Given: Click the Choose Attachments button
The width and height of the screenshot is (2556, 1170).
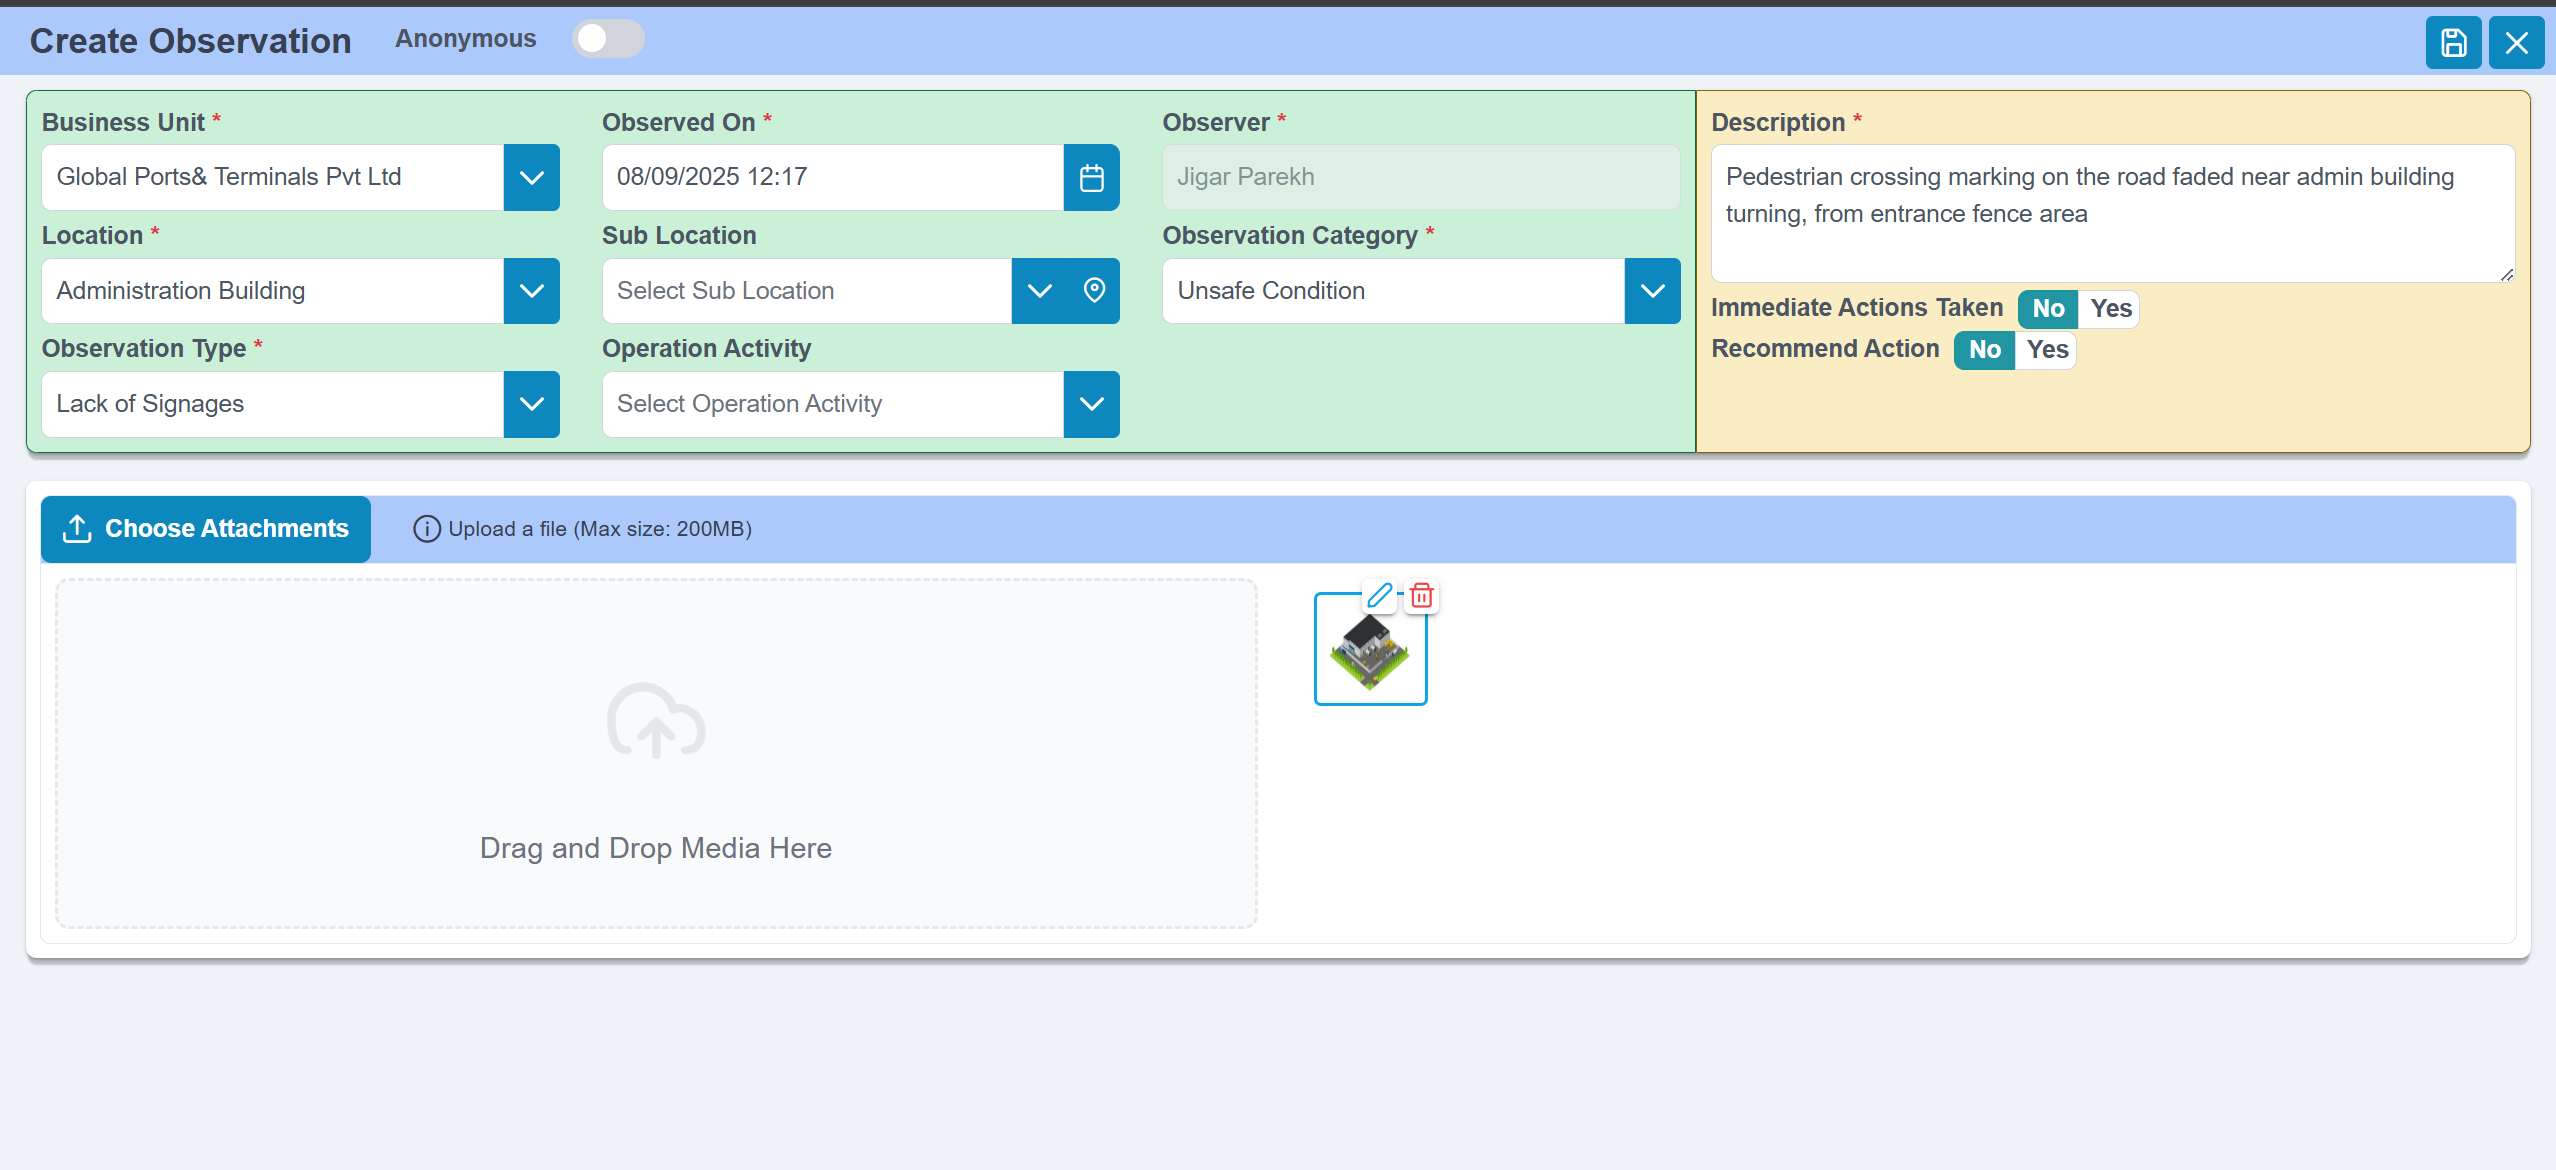Looking at the screenshot, I should click(206, 529).
